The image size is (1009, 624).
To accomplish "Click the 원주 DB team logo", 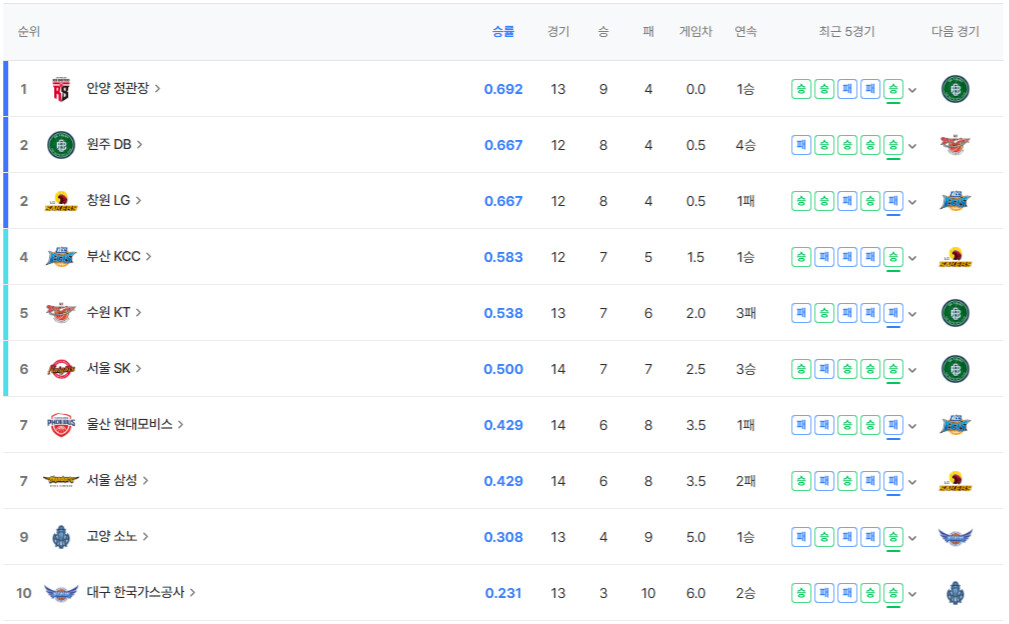I will [61, 145].
